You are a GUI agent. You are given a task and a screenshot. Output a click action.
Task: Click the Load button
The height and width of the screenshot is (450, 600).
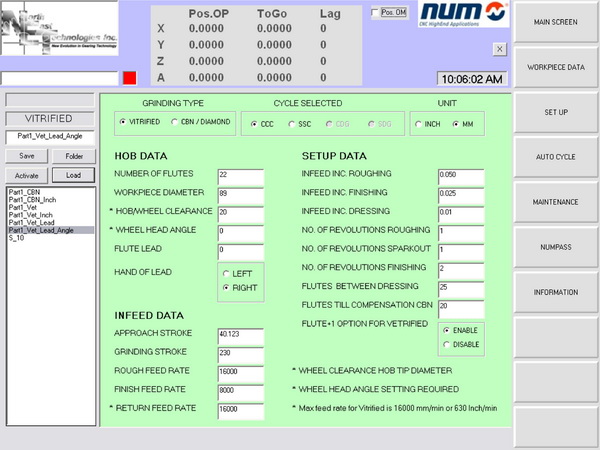point(73,174)
